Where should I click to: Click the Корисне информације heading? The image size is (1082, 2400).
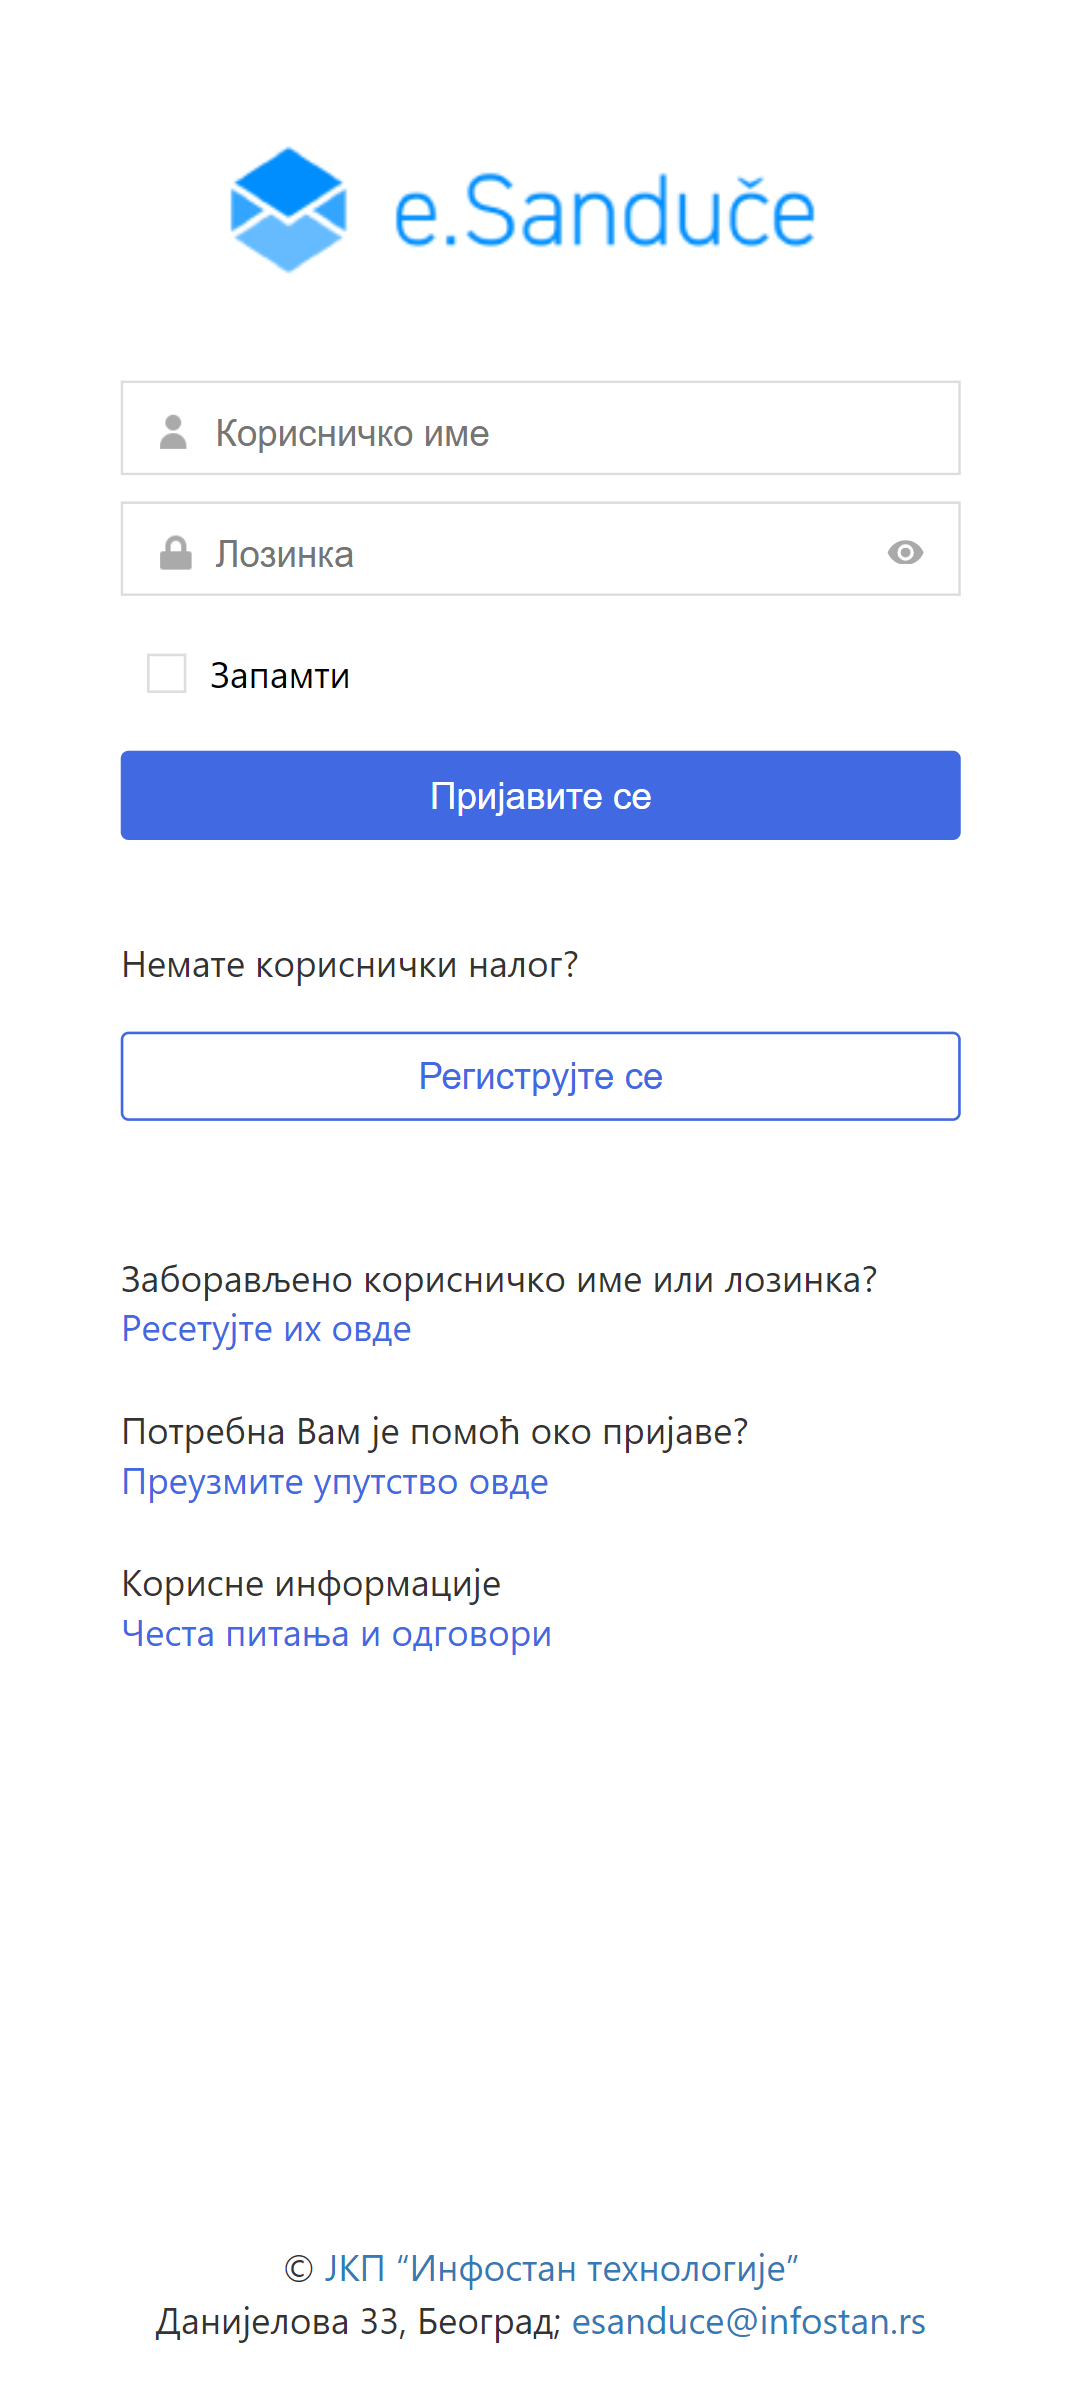tap(311, 1584)
